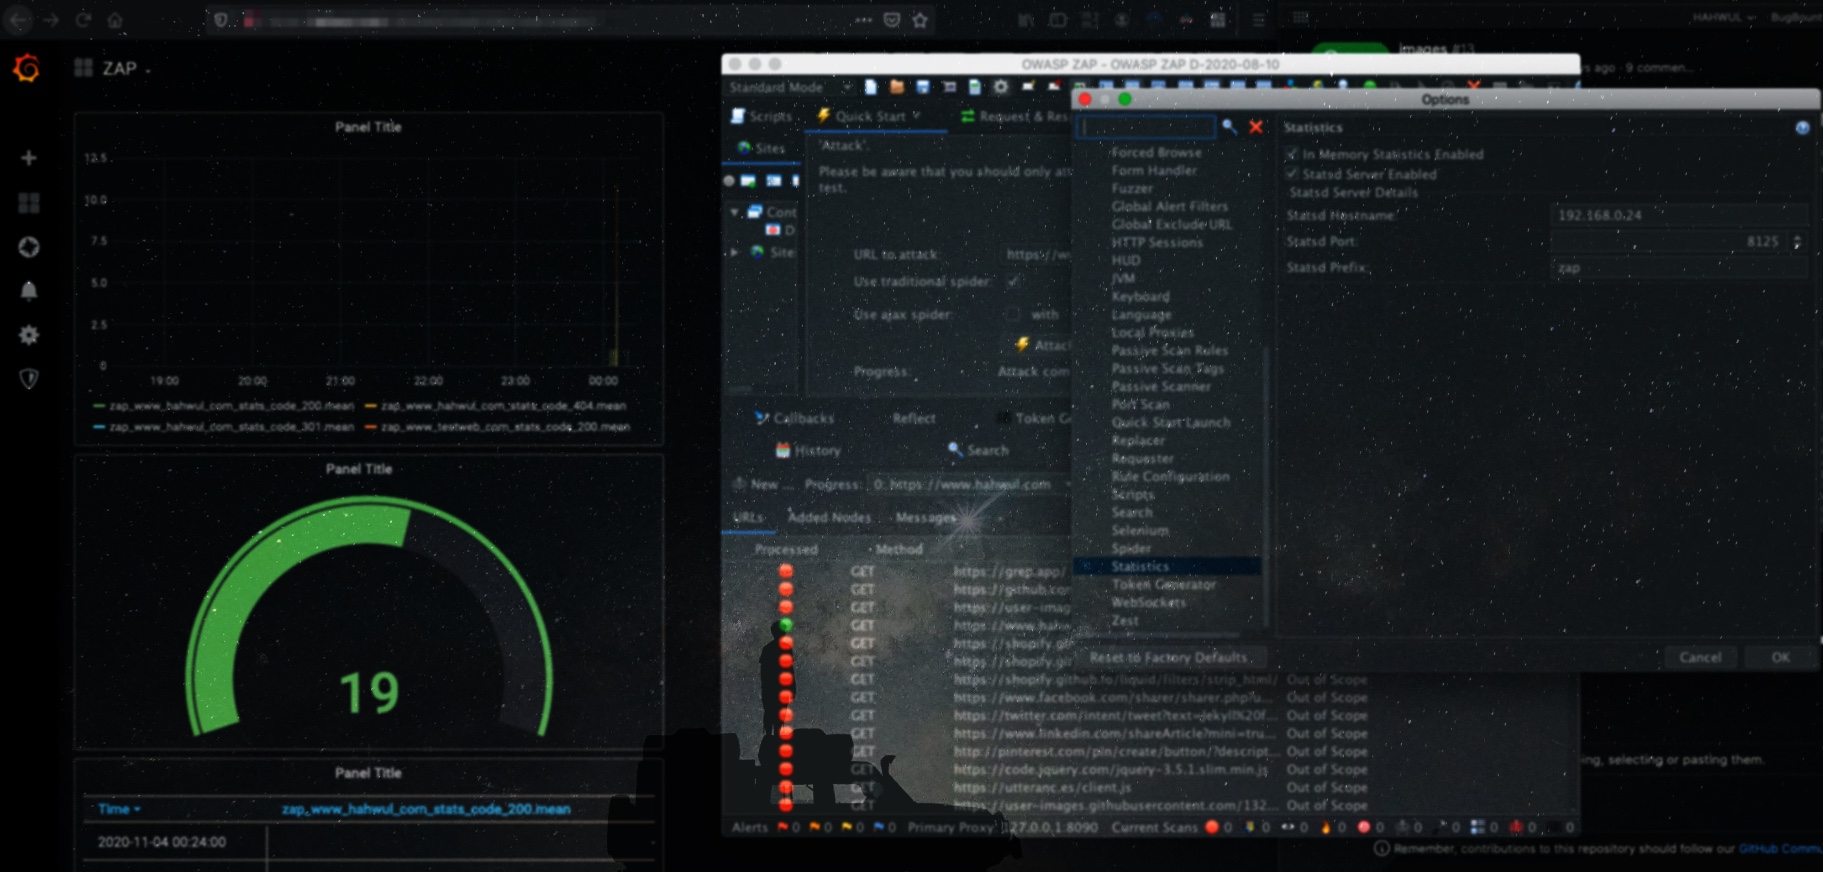Select Spider in the Options list
This screenshot has width=1823, height=872.
point(1131,548)
